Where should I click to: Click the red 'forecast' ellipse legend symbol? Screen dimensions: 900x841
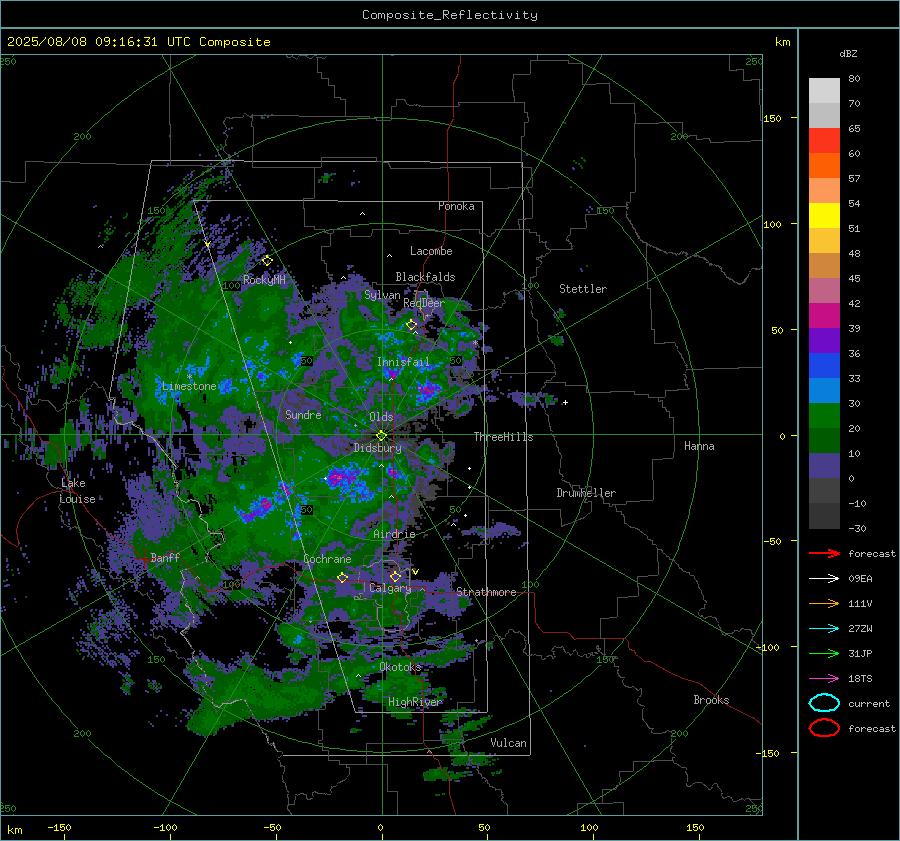824,728
